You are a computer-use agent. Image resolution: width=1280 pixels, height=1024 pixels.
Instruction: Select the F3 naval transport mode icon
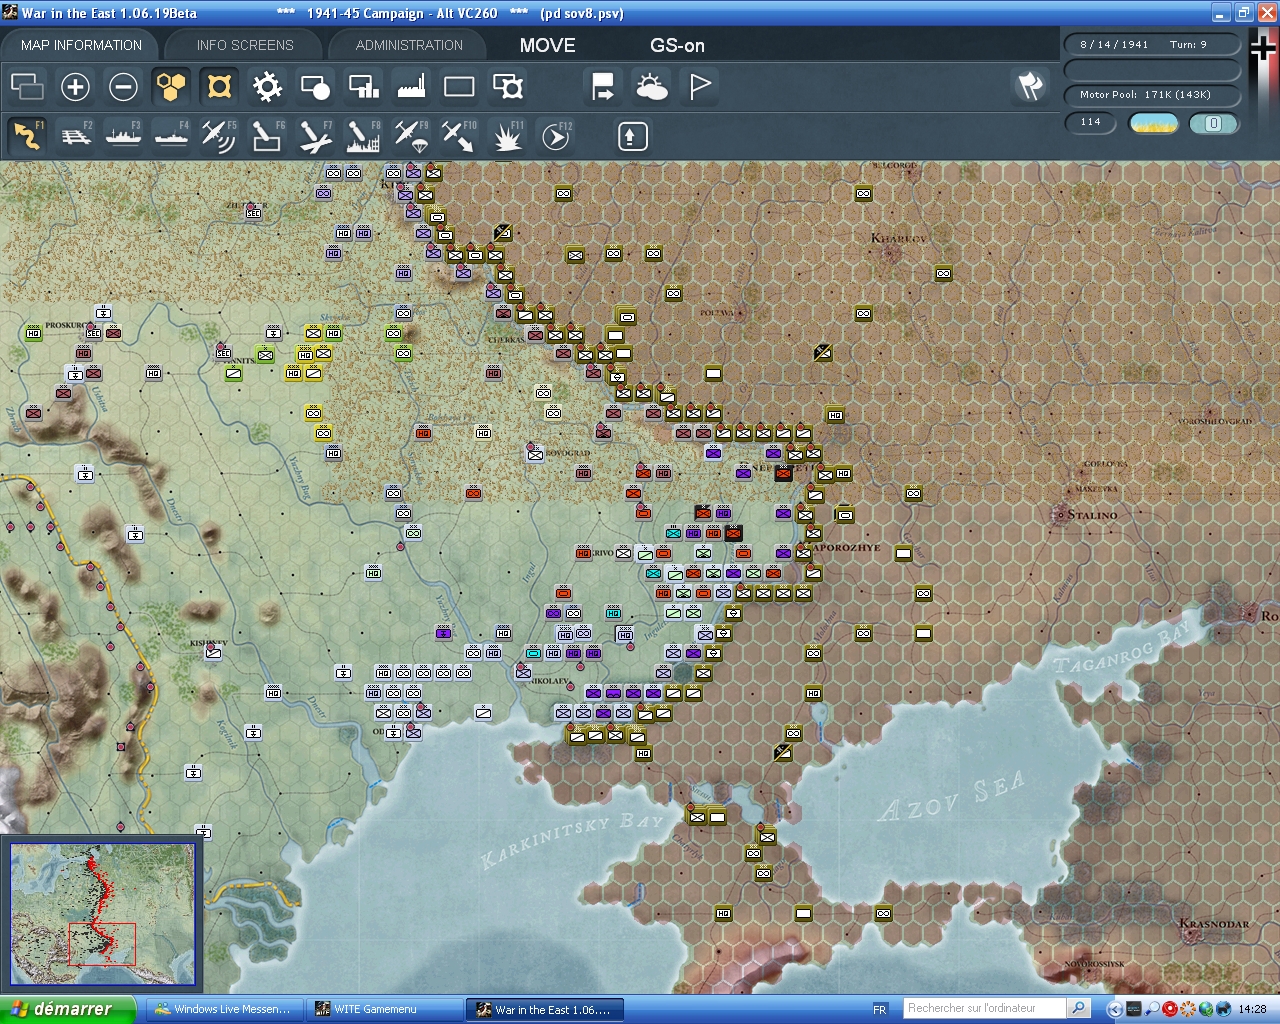tap(123, 135)
